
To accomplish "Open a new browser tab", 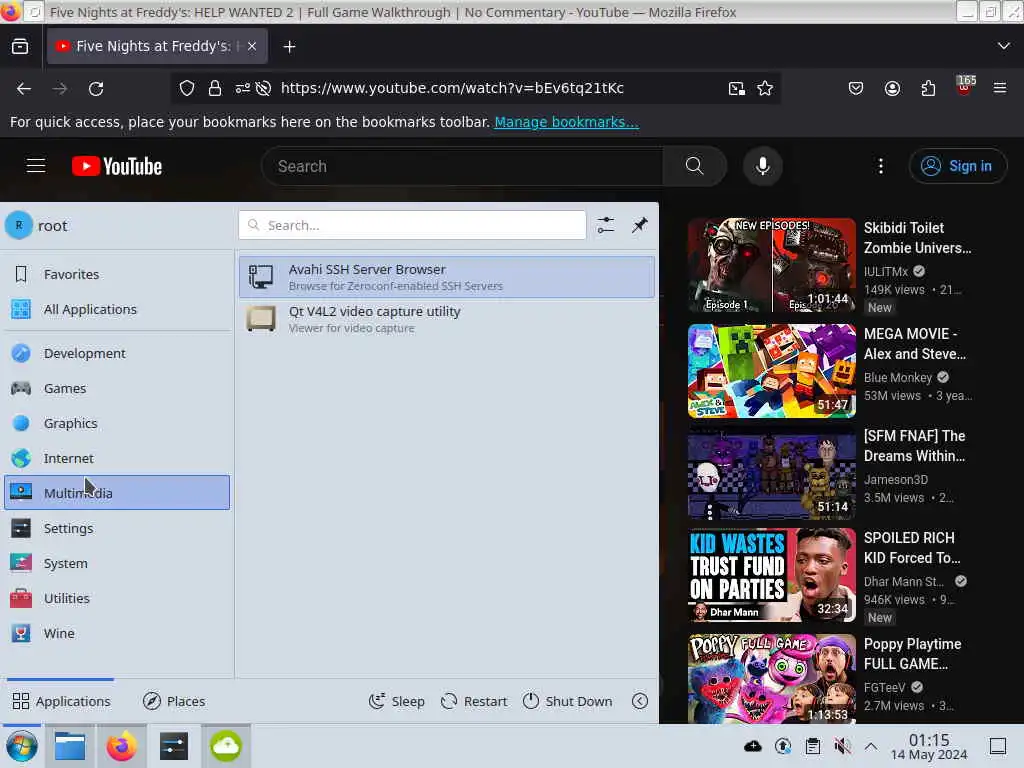I will point(289,46).
